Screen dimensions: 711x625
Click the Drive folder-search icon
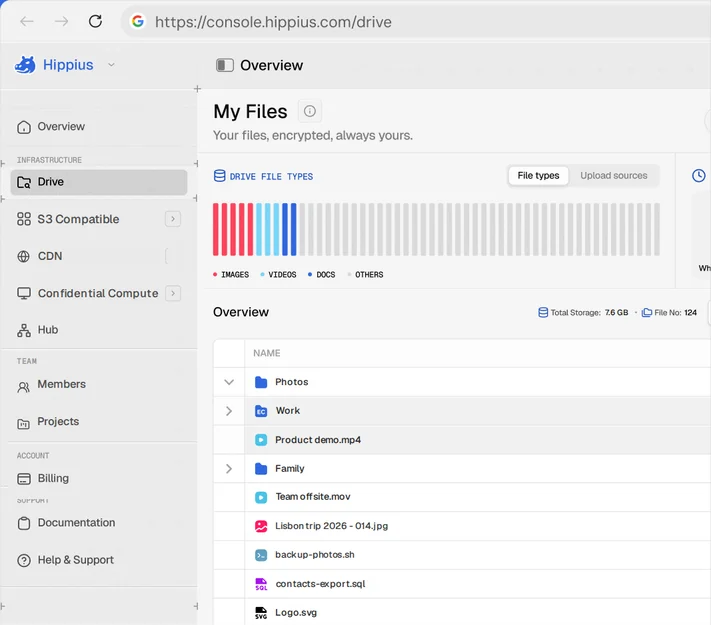pos(24,182)
